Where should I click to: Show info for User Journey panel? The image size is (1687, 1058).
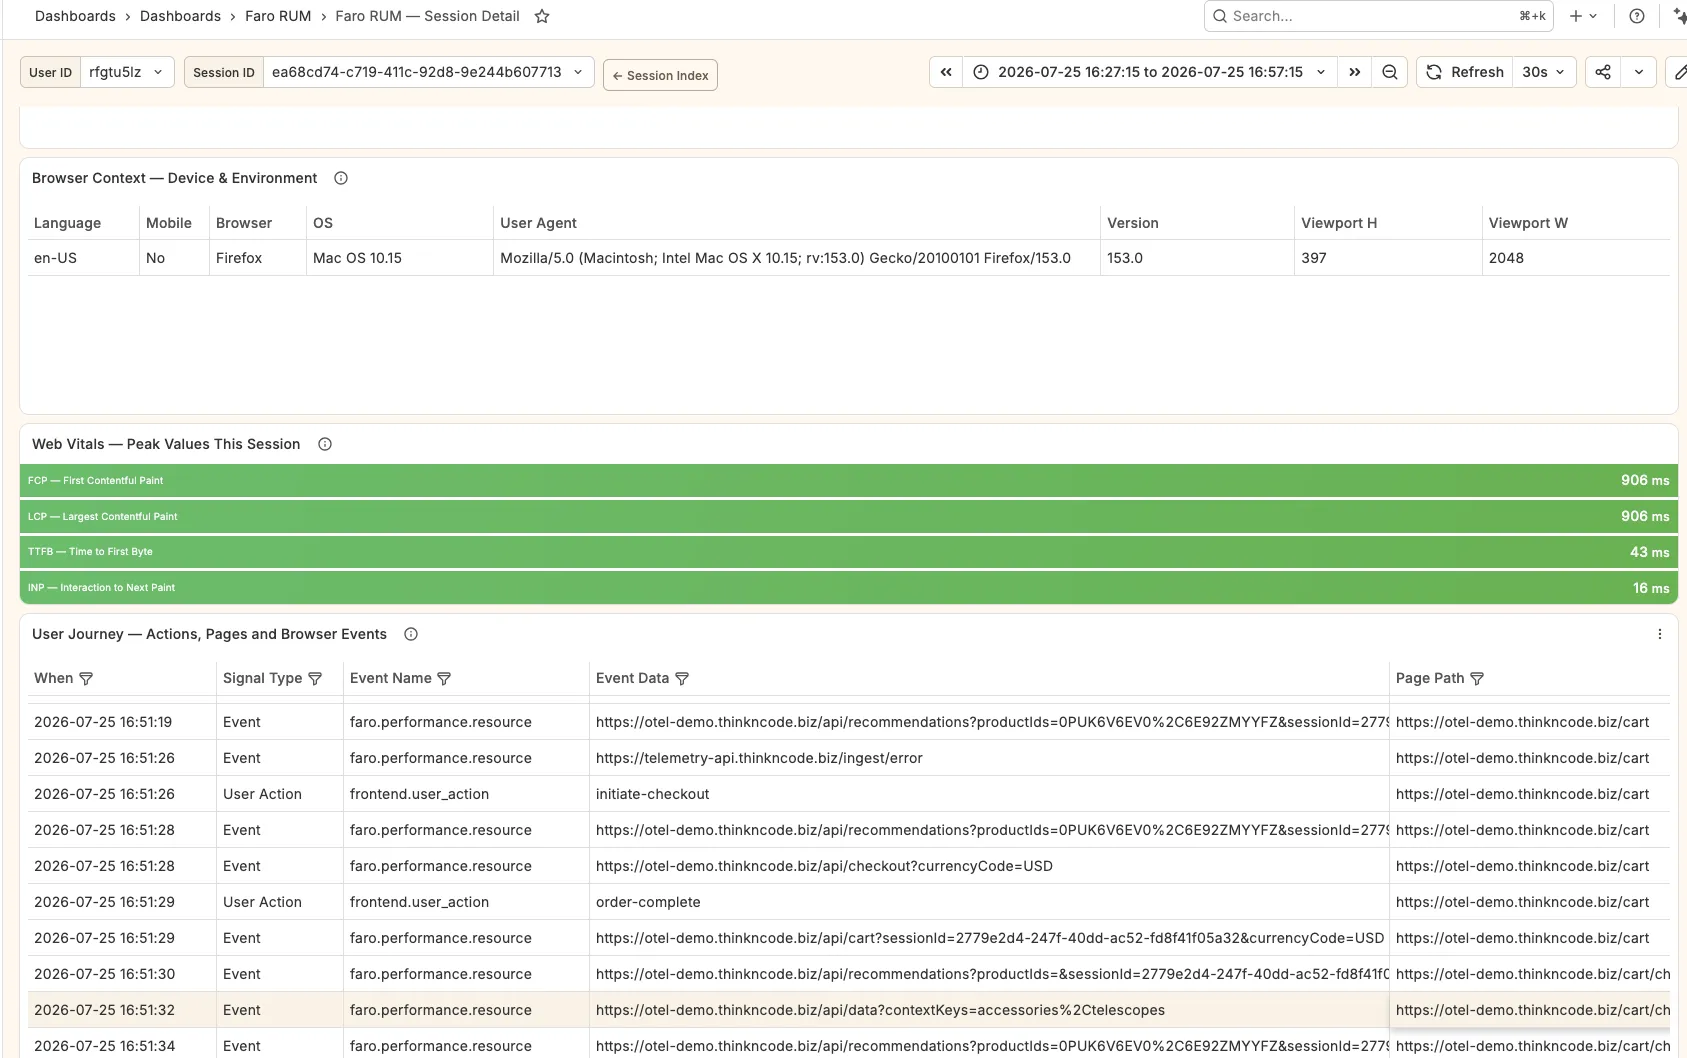[x=411, y=634]
